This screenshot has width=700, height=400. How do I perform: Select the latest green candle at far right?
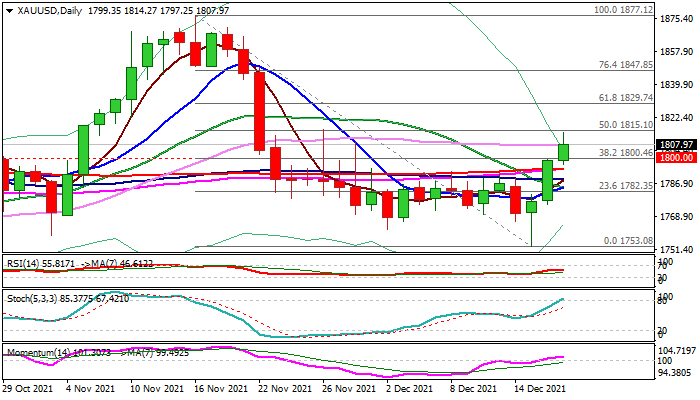coord(563,151)
